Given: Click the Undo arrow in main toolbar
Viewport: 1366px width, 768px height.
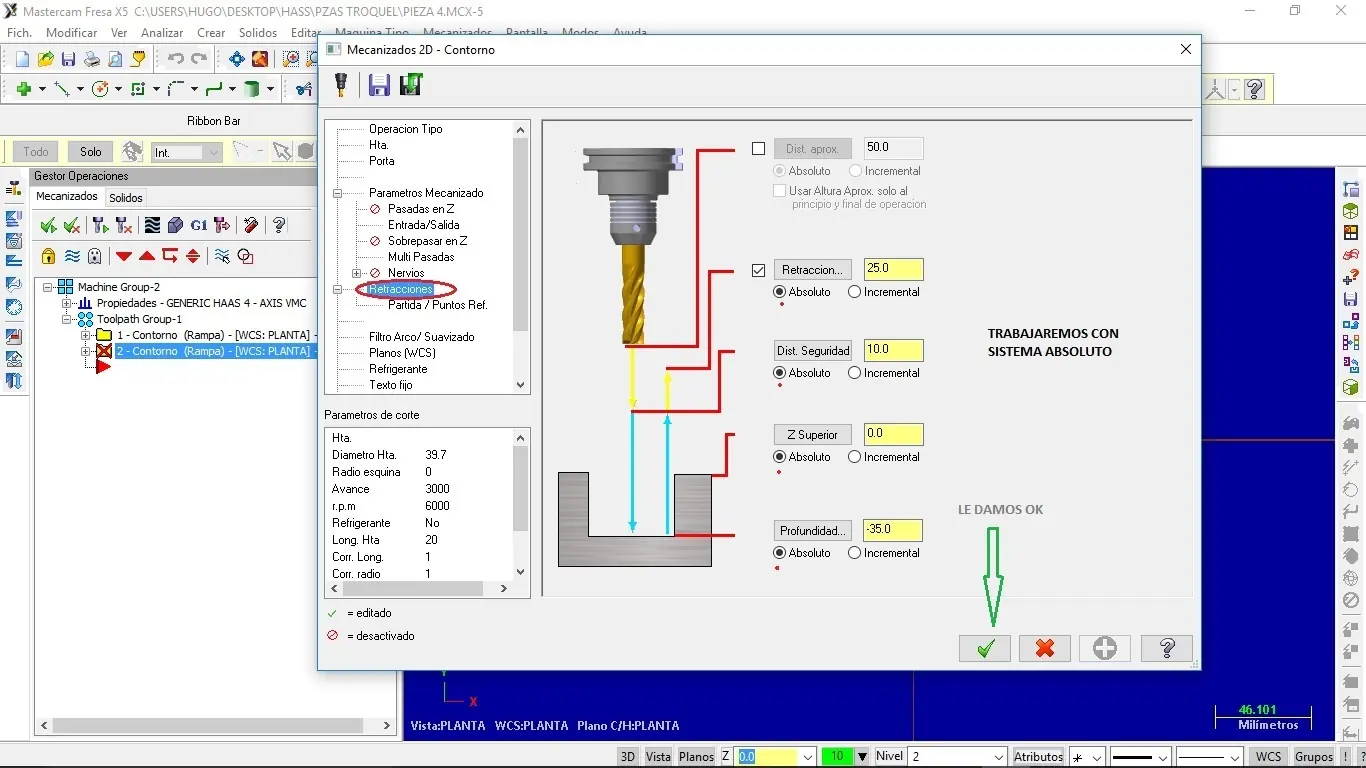Looking at the screenshot, I should coord(176,60).
